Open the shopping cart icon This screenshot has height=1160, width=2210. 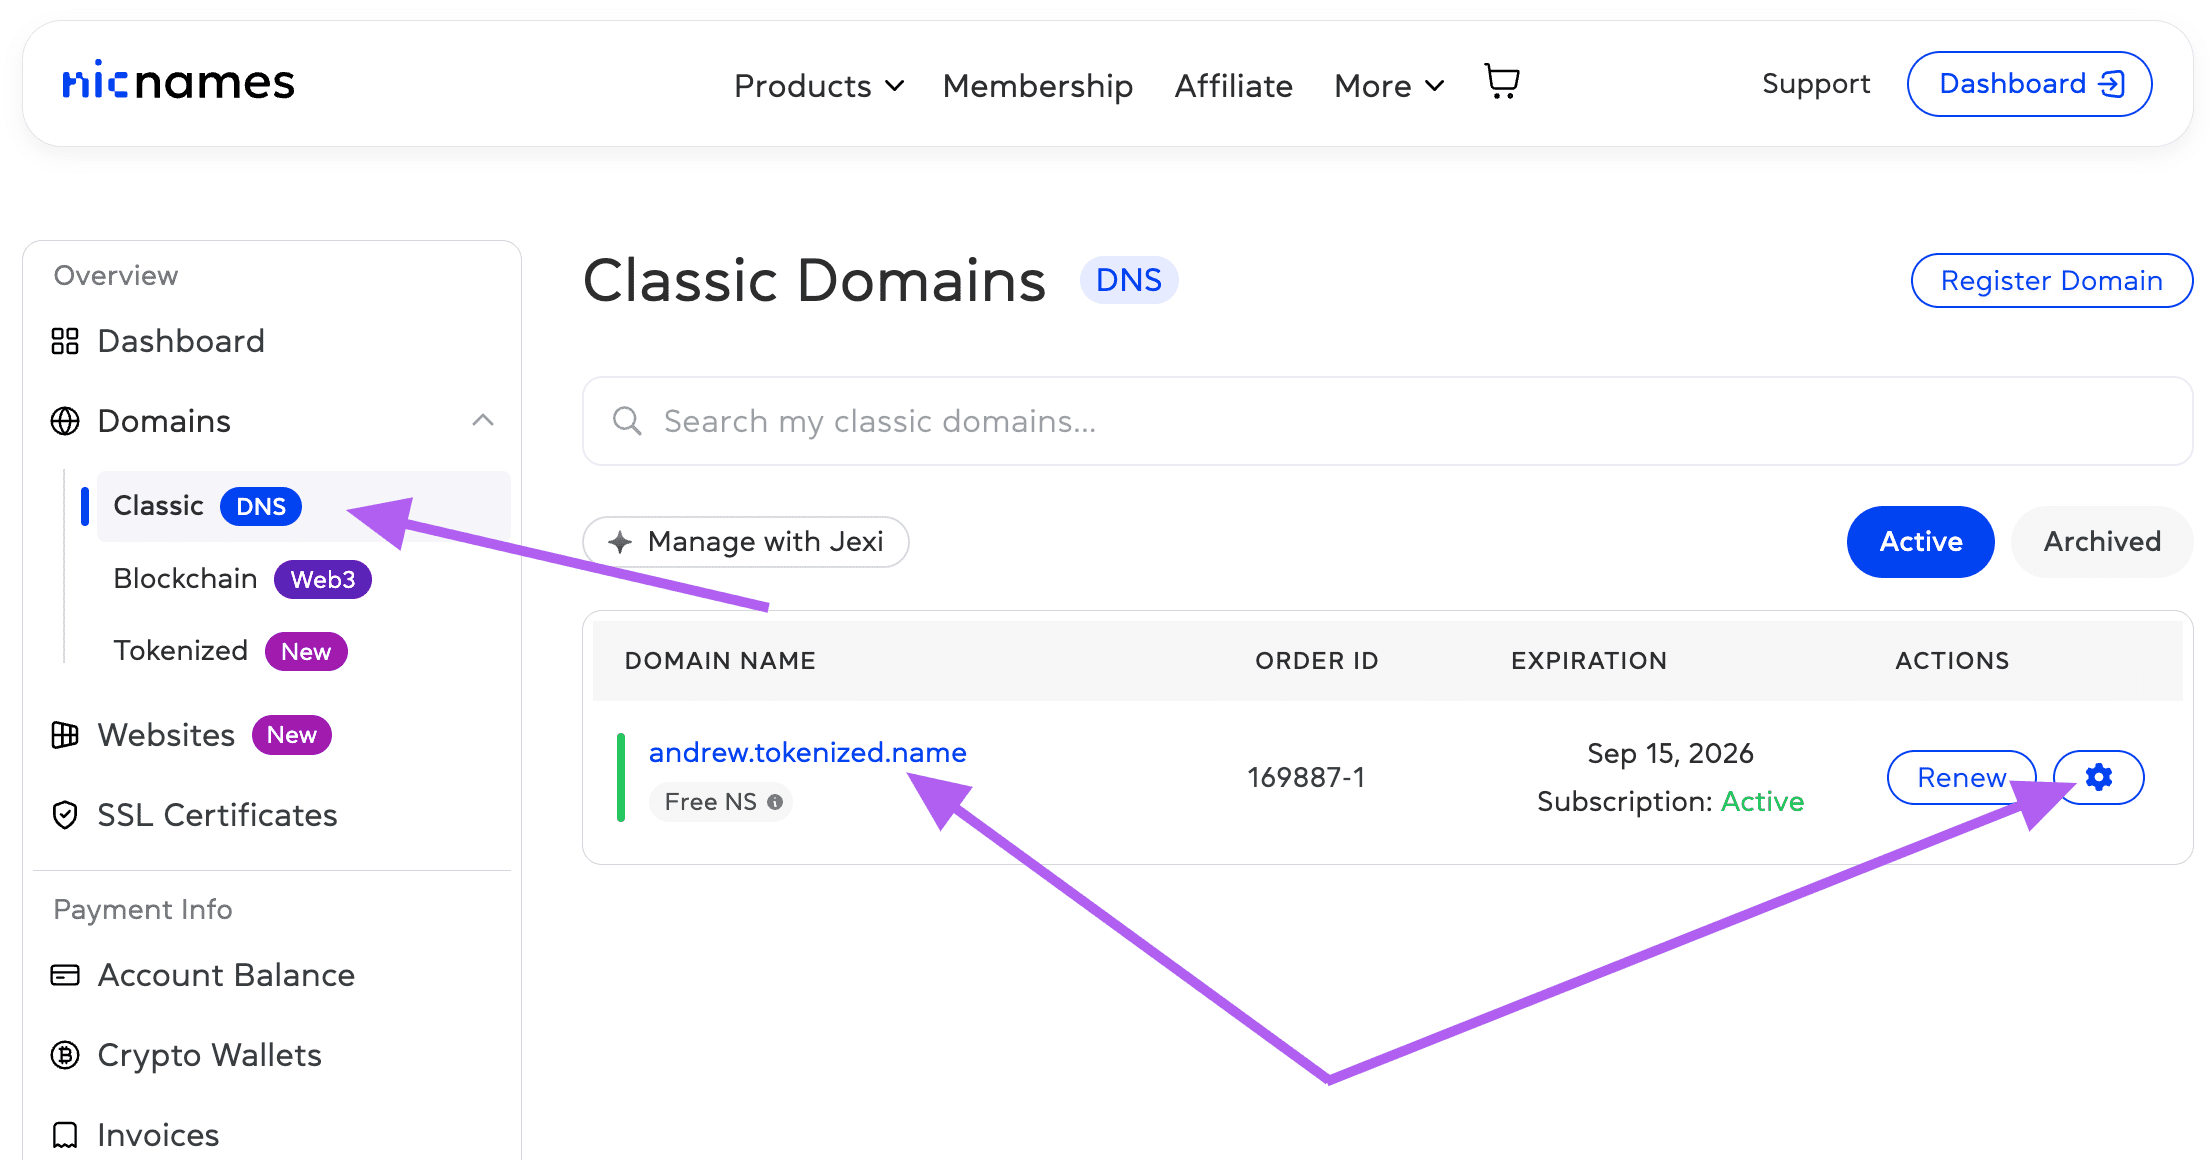click(1502, 82)
